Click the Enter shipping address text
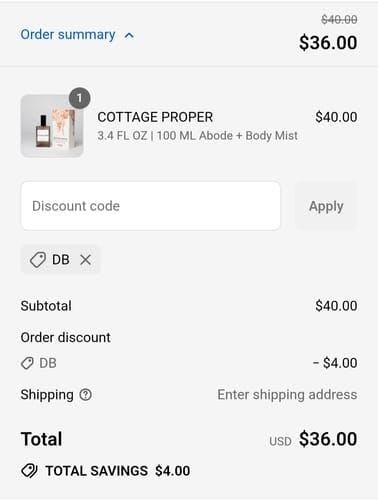Image resolution: width=378 pixels, height=500 pixels. (x=287, y=395)
